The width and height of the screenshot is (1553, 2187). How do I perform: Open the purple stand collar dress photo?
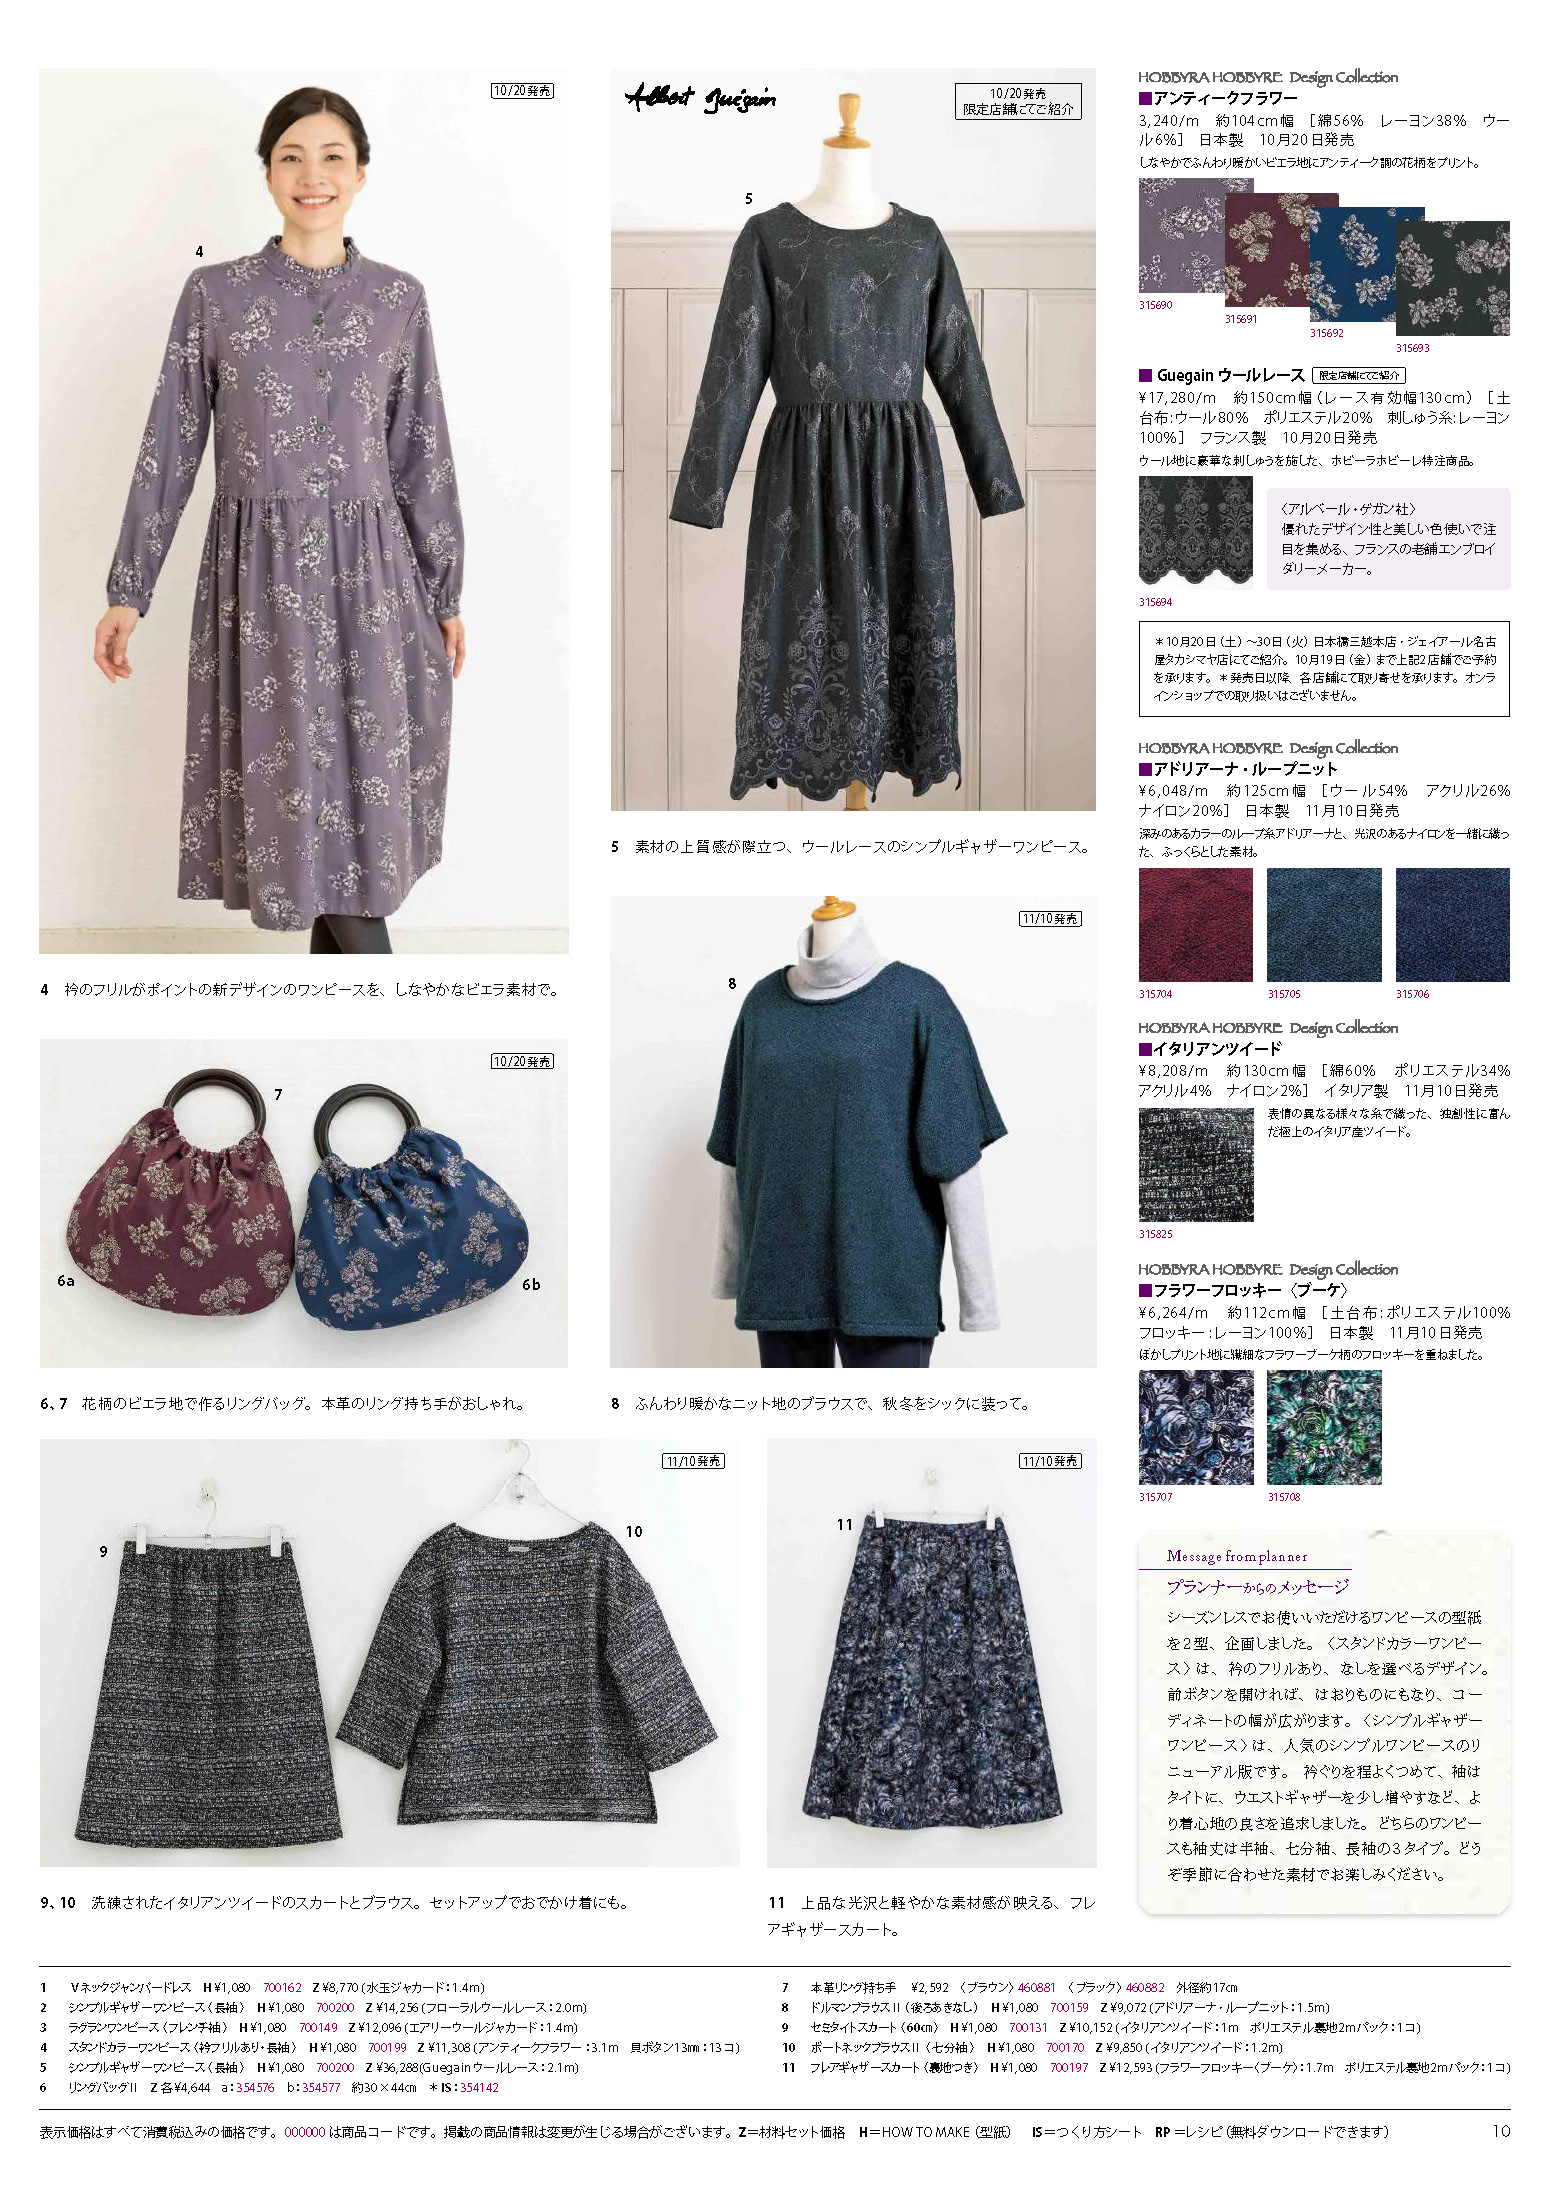[304, 511]
